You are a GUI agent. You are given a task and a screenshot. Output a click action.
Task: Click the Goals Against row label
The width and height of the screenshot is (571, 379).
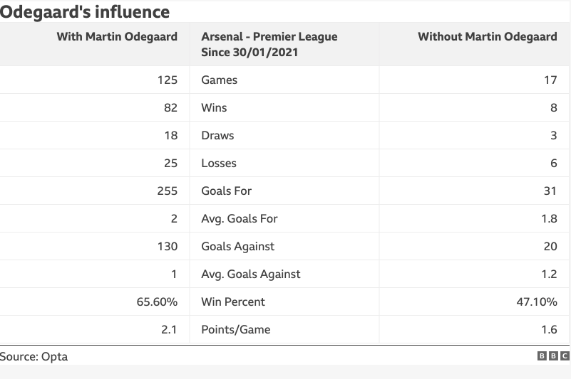pos(238,246)
